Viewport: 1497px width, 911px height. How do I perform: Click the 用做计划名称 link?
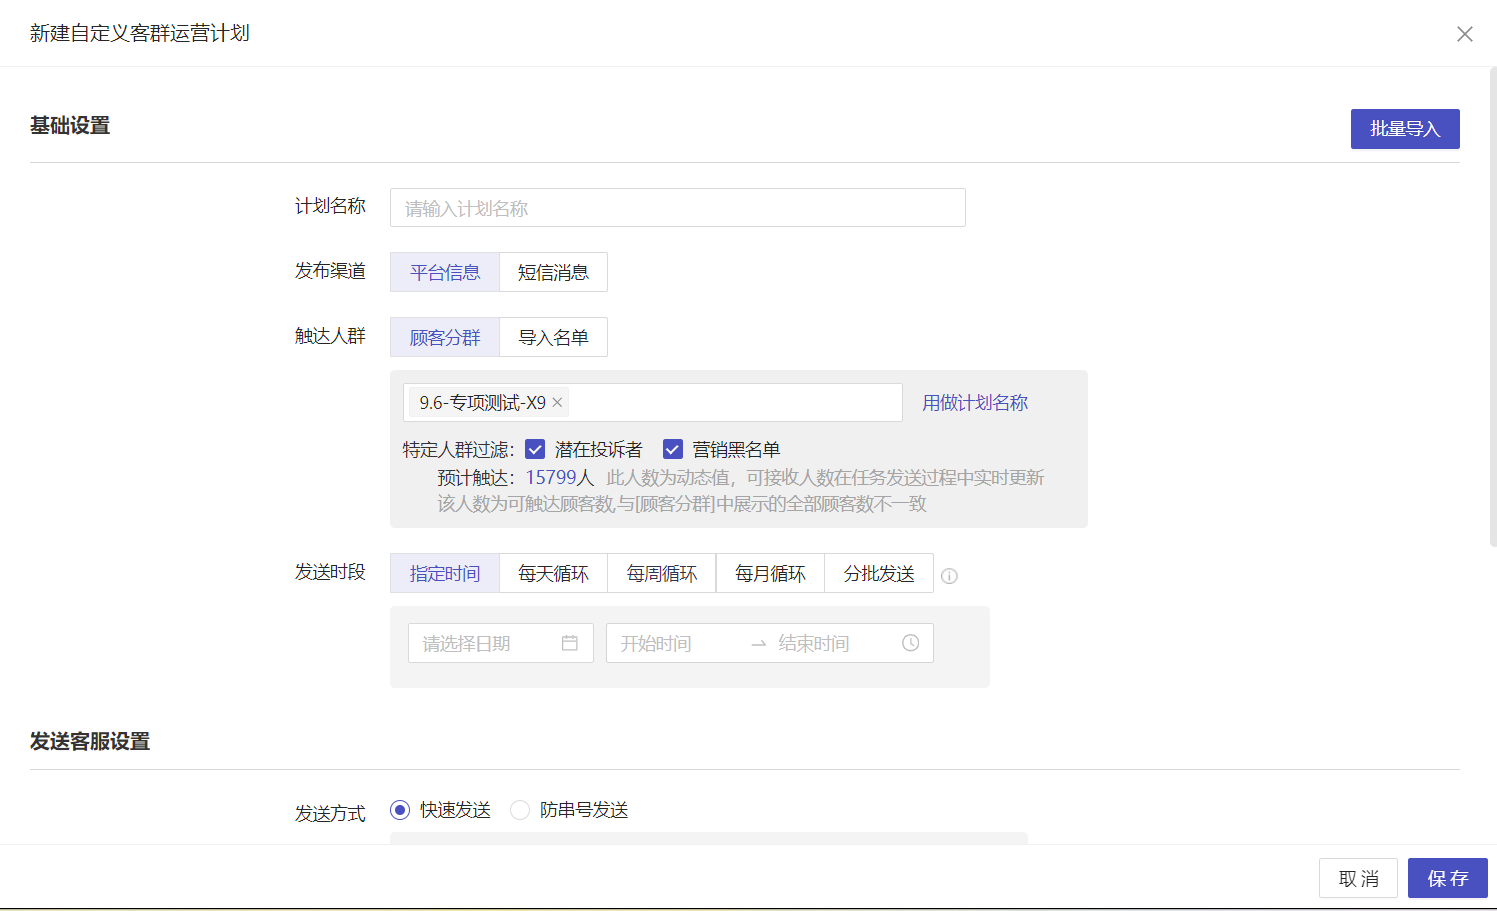[975, 402]
